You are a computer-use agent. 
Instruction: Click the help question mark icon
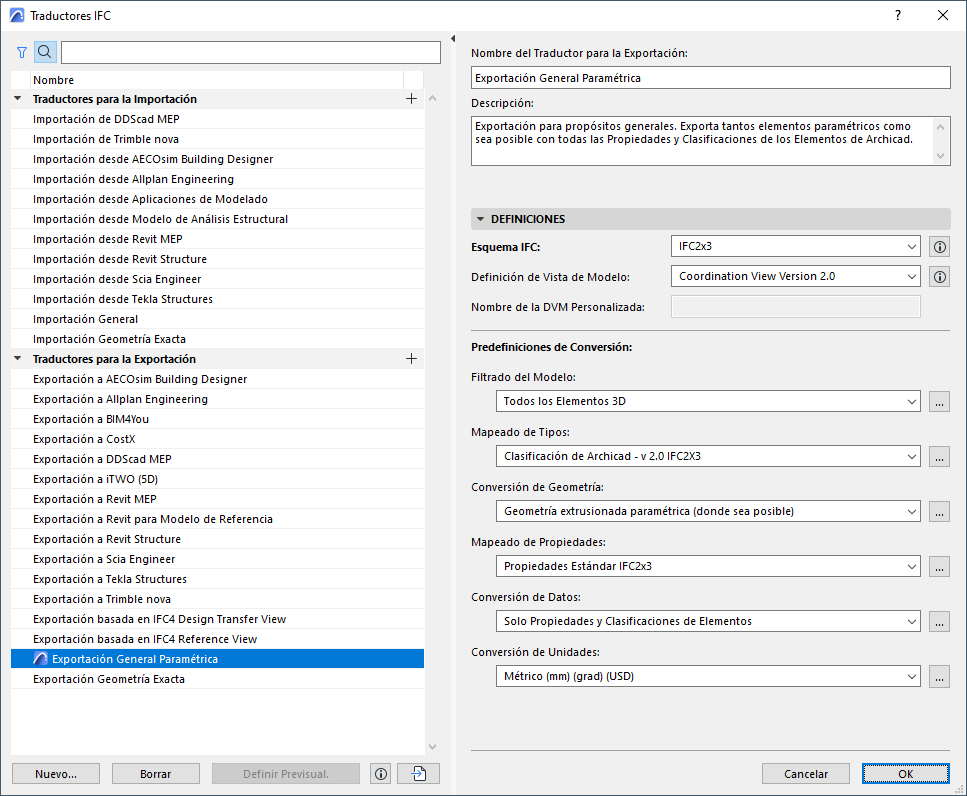click(898, 15)
